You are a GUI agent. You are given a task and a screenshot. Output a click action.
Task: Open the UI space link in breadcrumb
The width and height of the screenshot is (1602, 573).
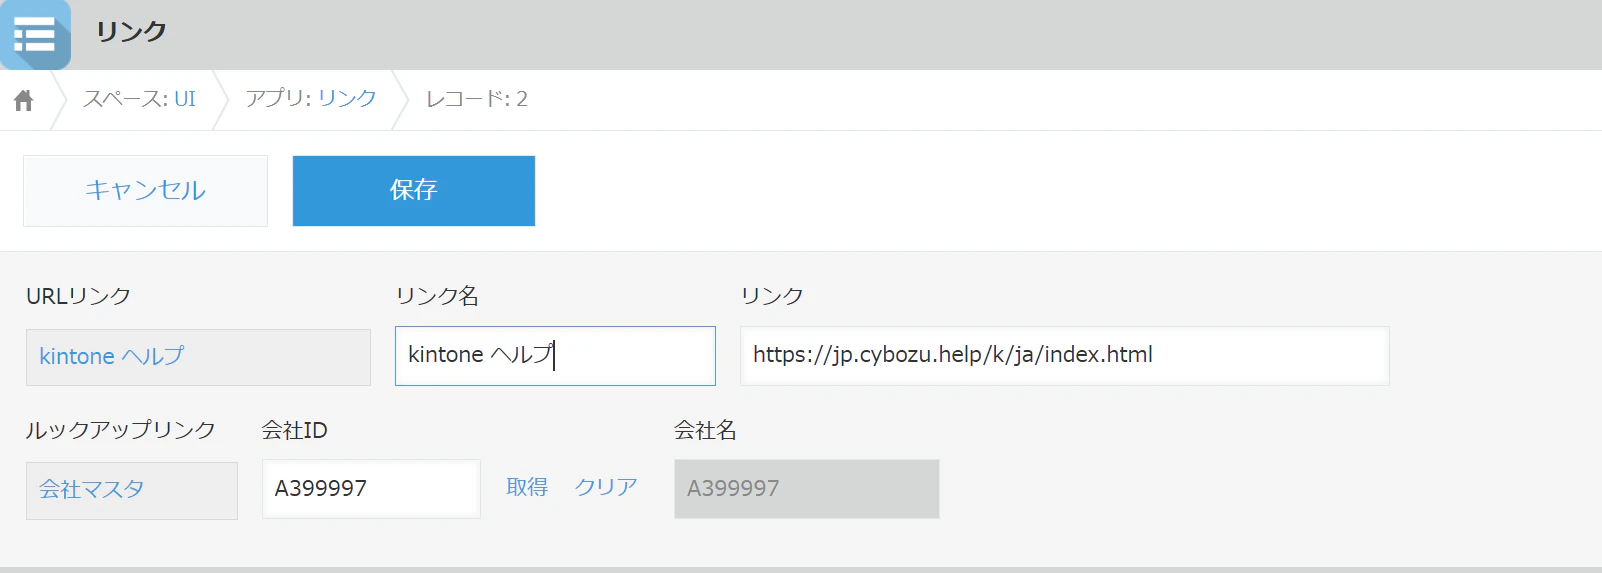(x=185, y=99)
